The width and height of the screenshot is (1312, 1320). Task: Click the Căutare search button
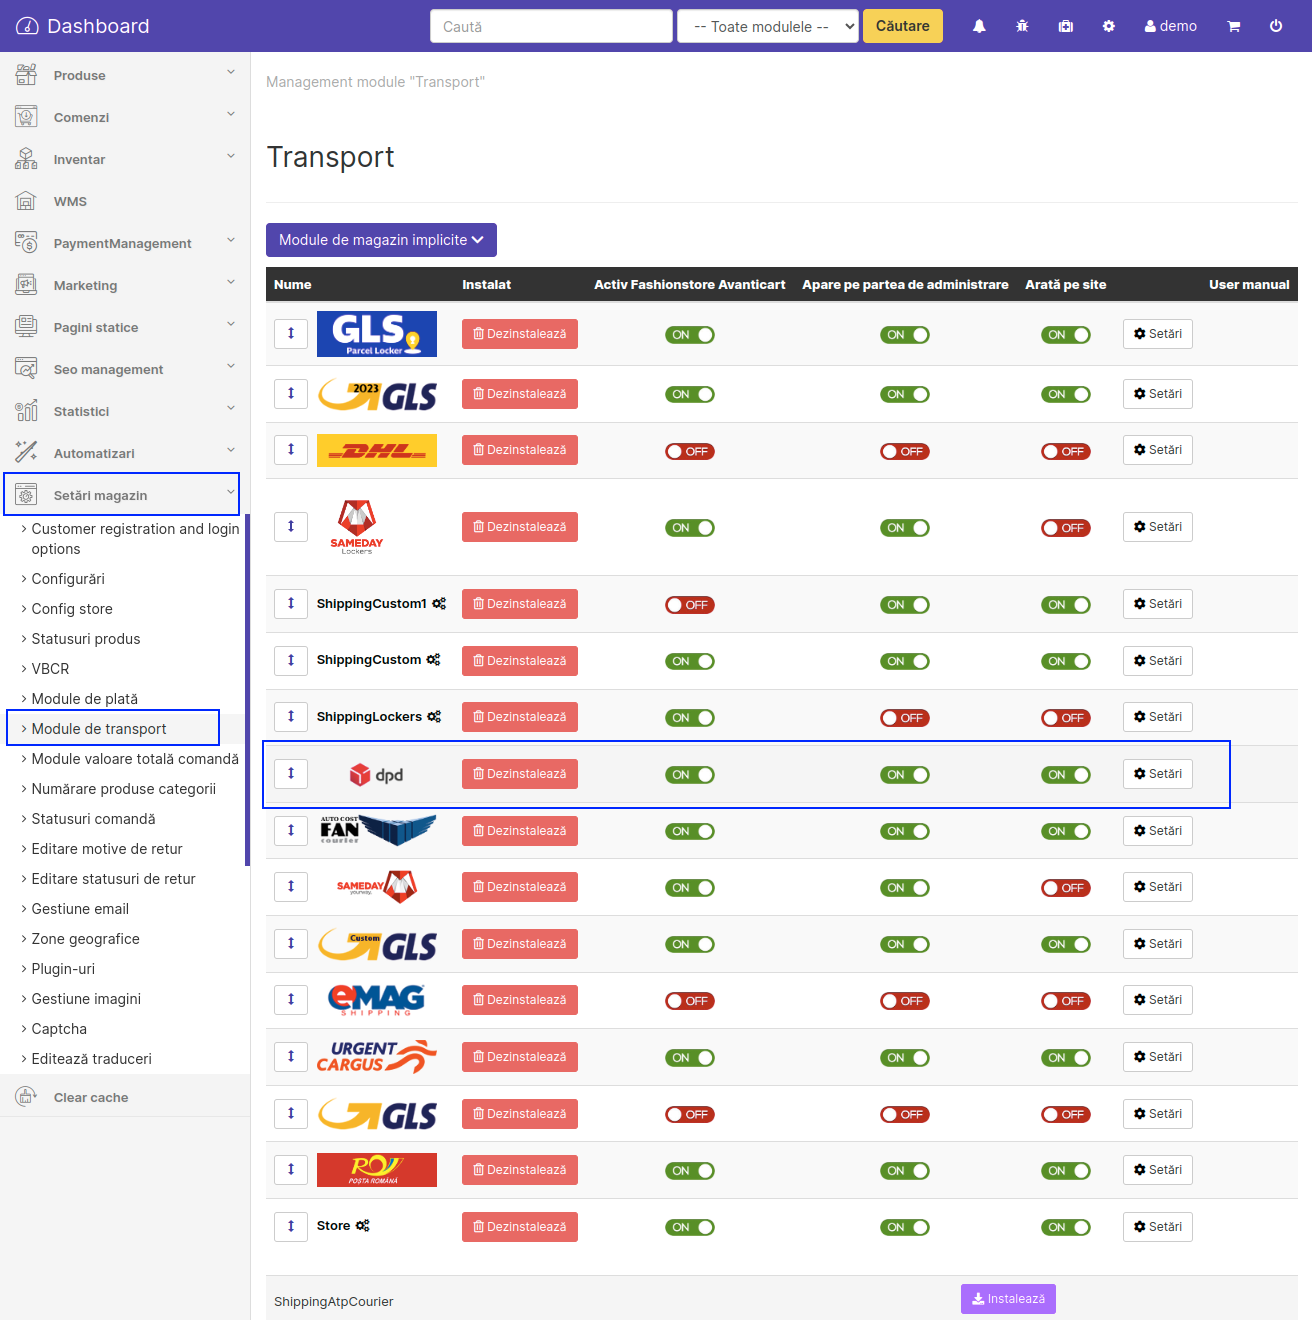(x=903, y=26)
